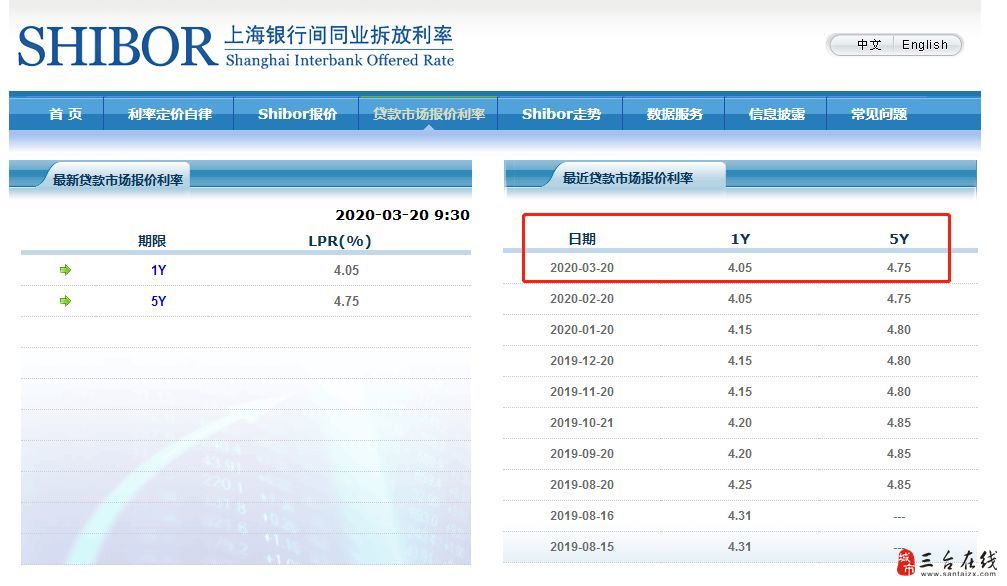The width and height of the screenshot is (1007, 586).
Task: Click the LPR(%) column header
Action: pyautogui.click(x=340, y=241)
